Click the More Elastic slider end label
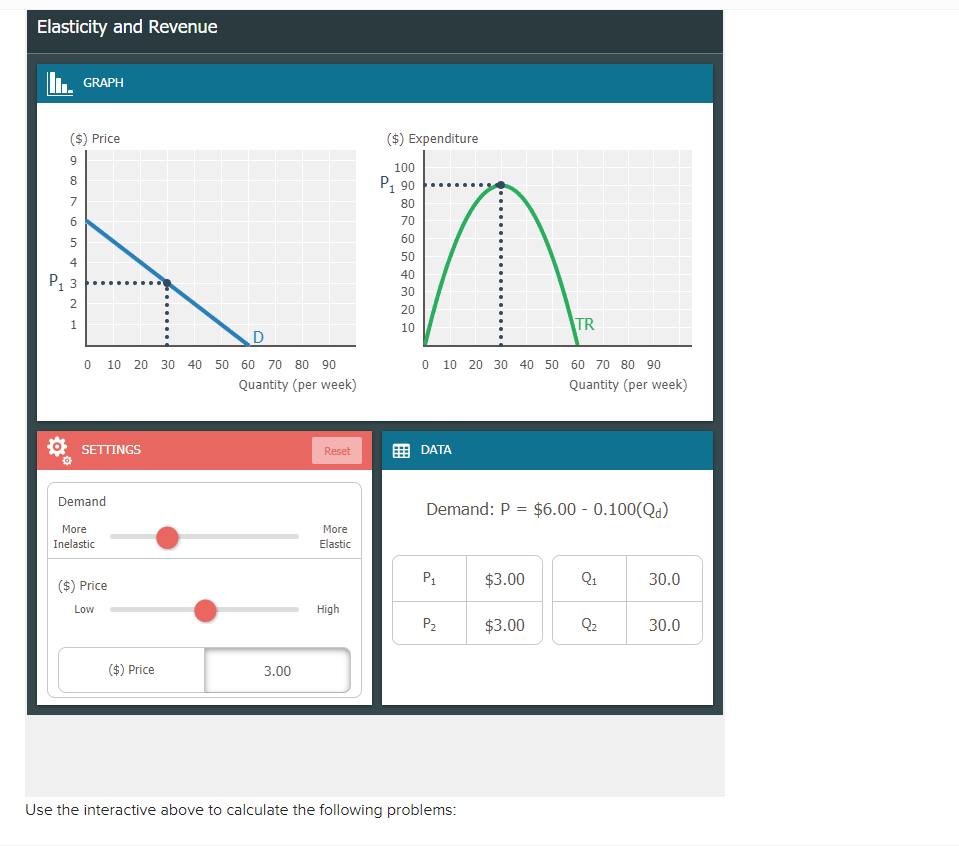The width and height of the screenshot is (959, 846). click(335, 536)
